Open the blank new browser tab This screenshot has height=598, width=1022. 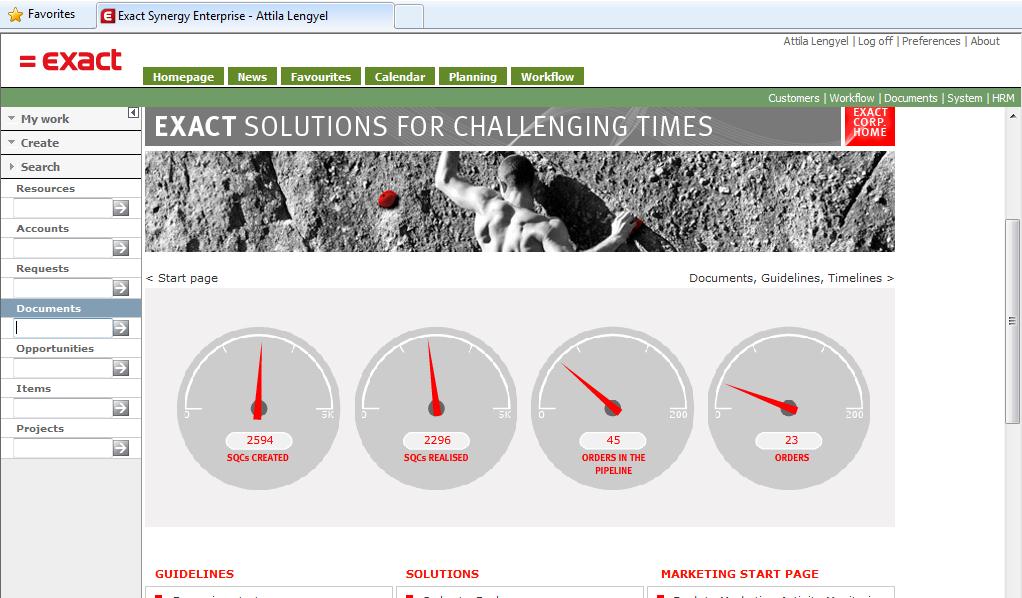[x=409, y=16]
